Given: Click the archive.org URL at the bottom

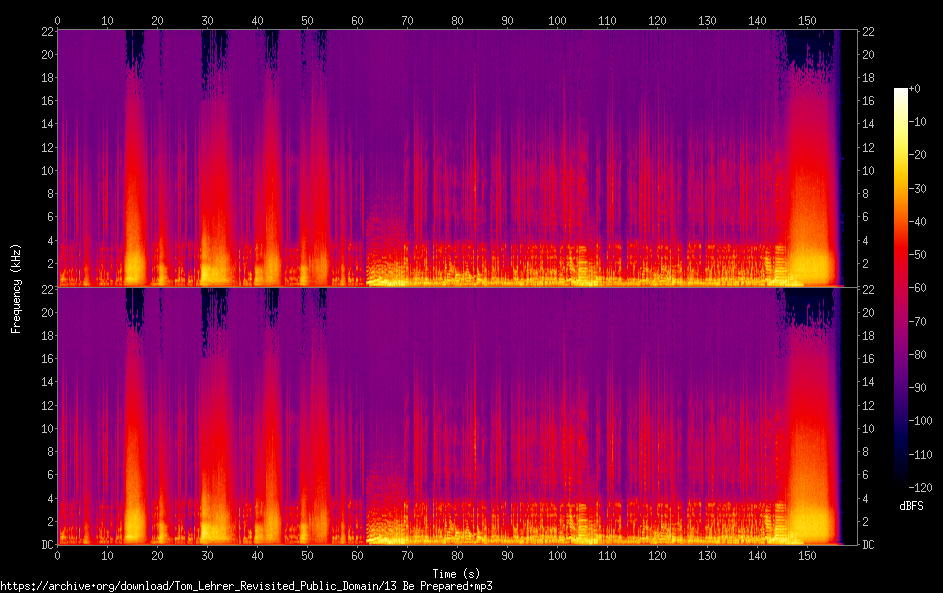Looking at the screenshot, I should (246, 586).
